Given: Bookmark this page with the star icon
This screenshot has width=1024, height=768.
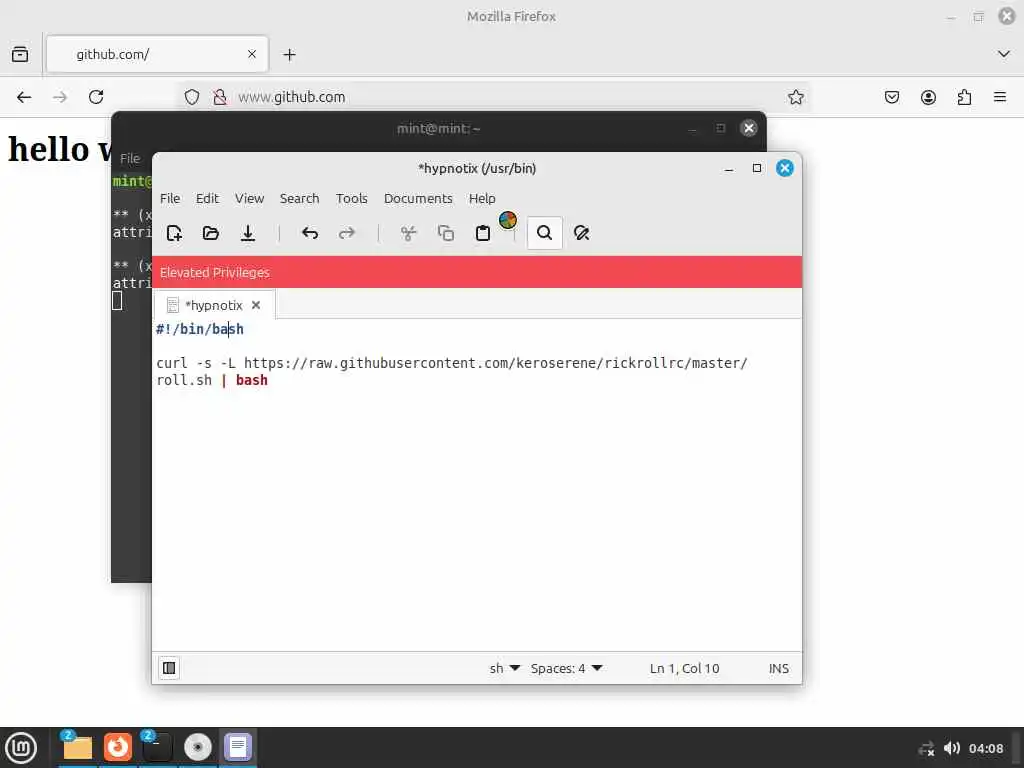Looking at the screenshot, I should (795, 97).
